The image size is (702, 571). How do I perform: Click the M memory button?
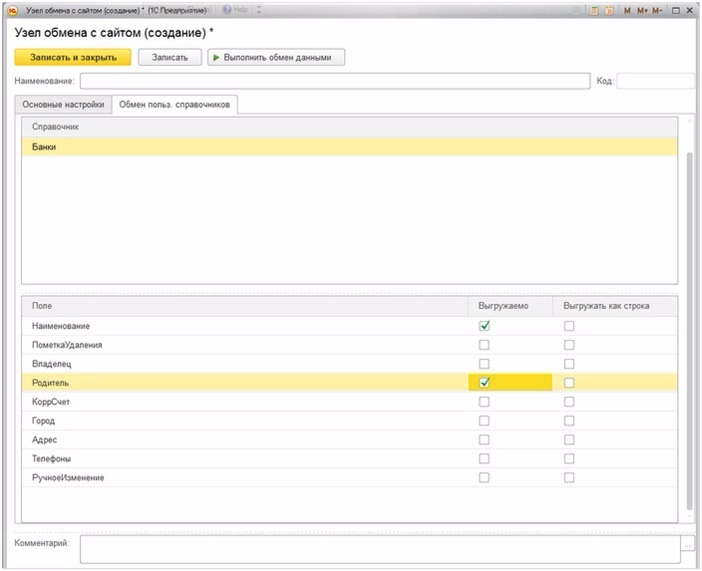coord(627,9)
